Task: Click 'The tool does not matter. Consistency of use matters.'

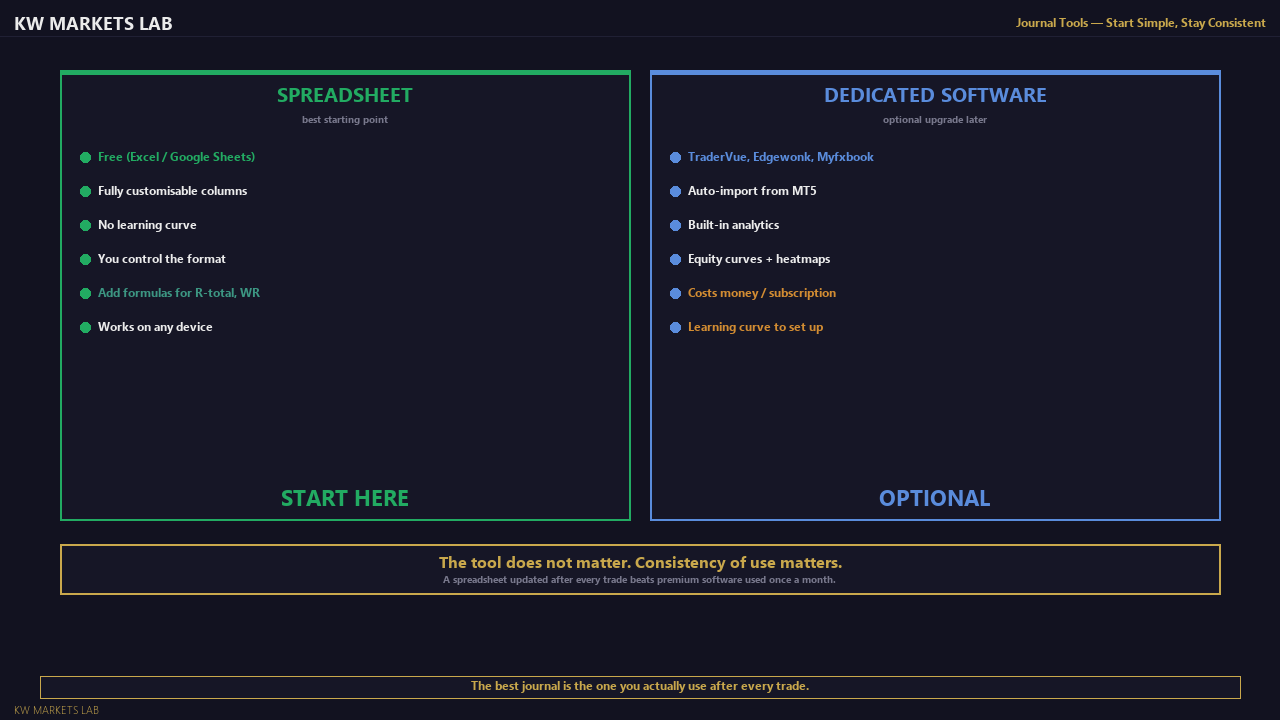Action: pos(640,562)
